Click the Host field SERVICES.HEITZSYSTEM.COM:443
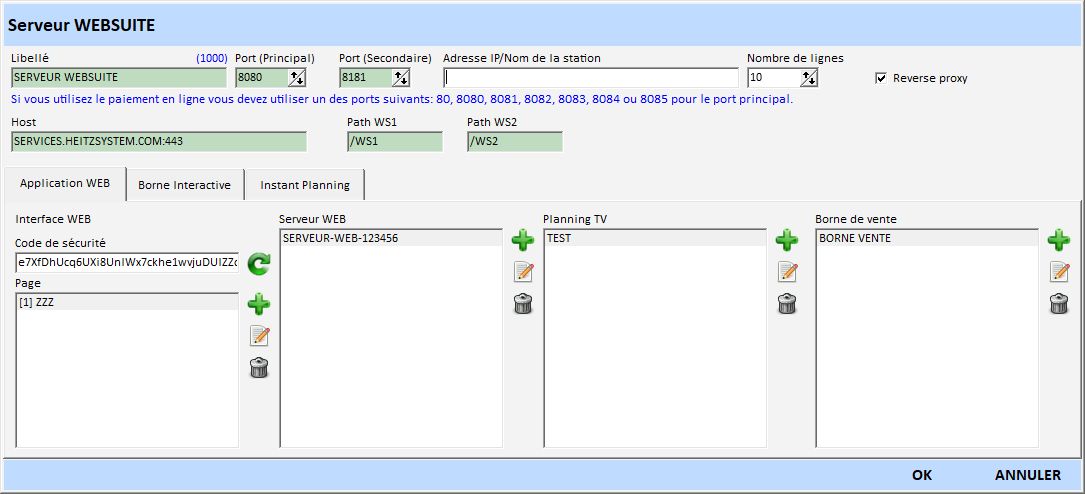 pos(158,142)
